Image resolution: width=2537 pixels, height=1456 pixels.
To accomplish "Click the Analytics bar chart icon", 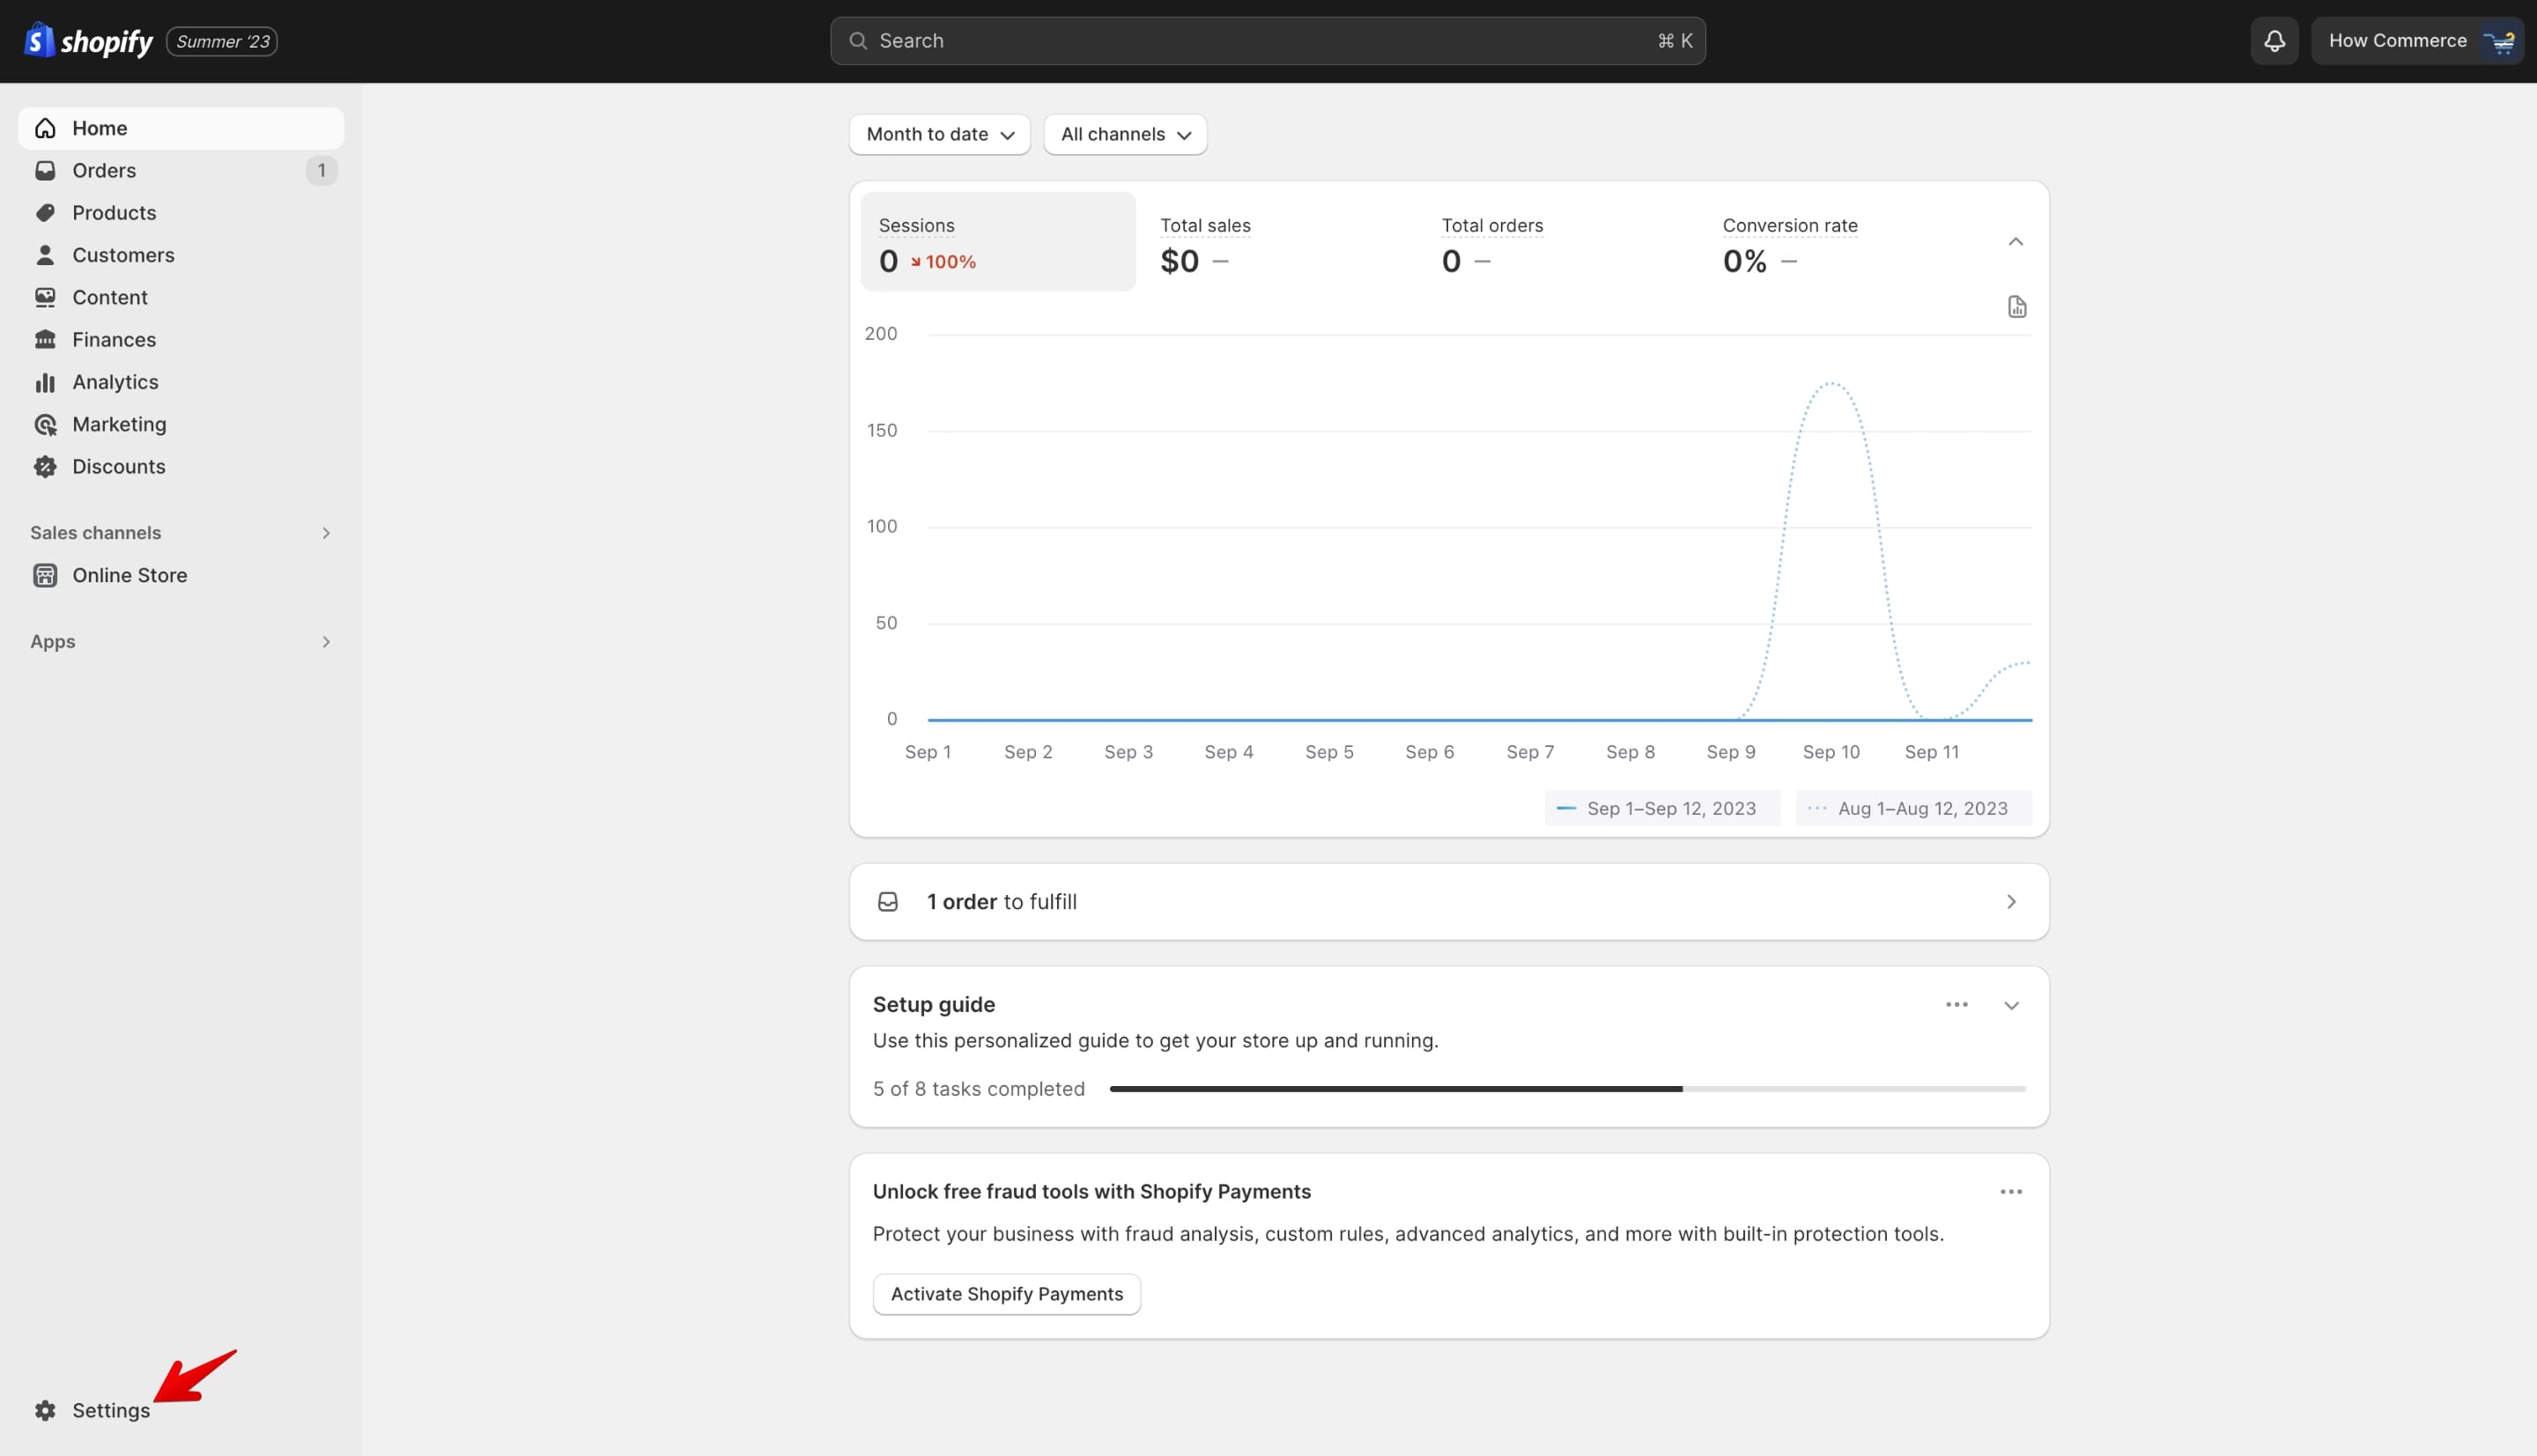I will pyautogui.click(x=45, y=382).
